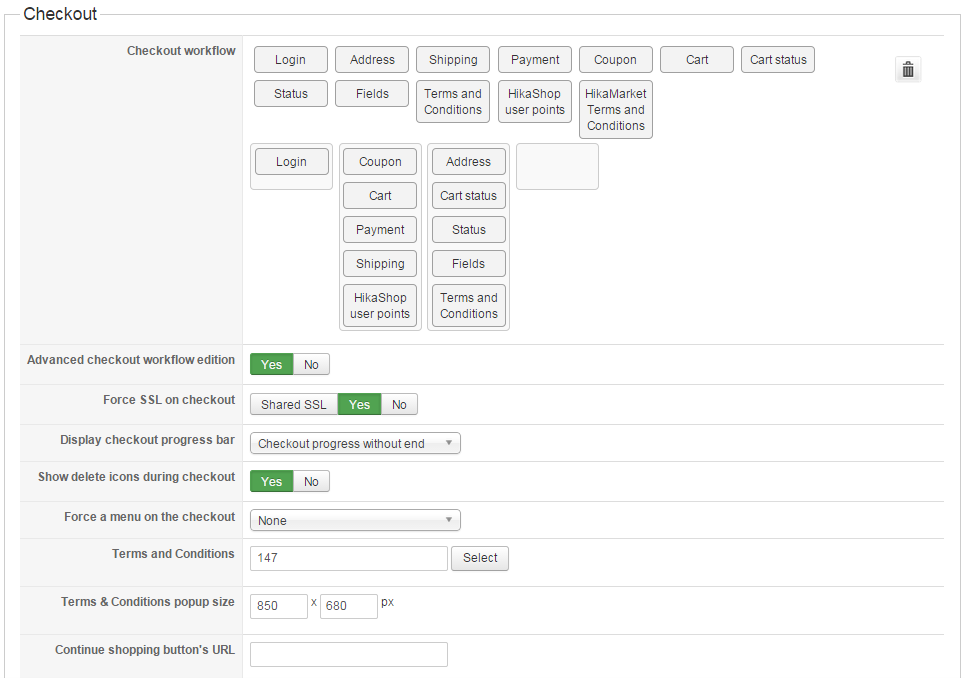Click the Login block in the first step box

coord(291,162)
